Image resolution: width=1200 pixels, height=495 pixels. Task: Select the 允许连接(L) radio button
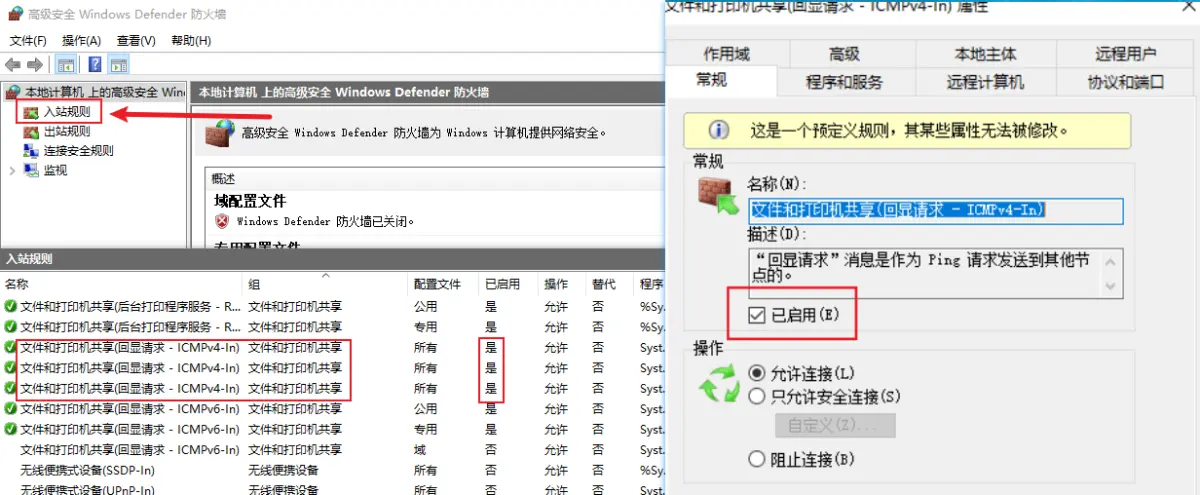757,372
